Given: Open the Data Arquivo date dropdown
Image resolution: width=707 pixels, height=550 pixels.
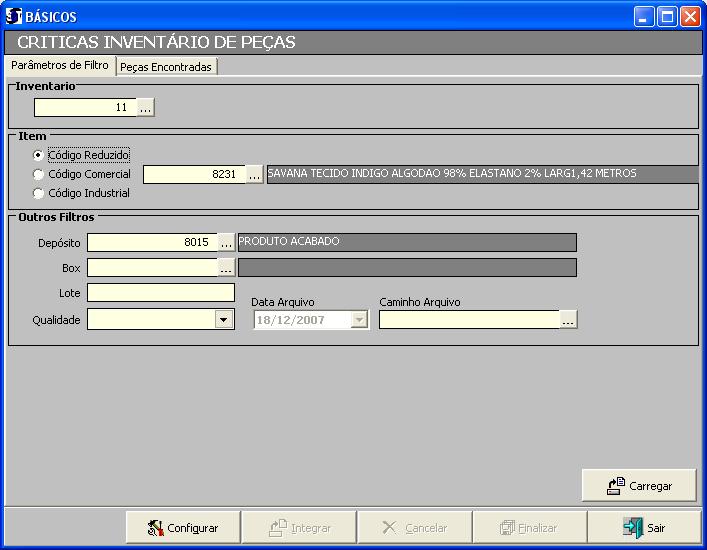Looking at the screenshot, I should click(x=359, y=319).
